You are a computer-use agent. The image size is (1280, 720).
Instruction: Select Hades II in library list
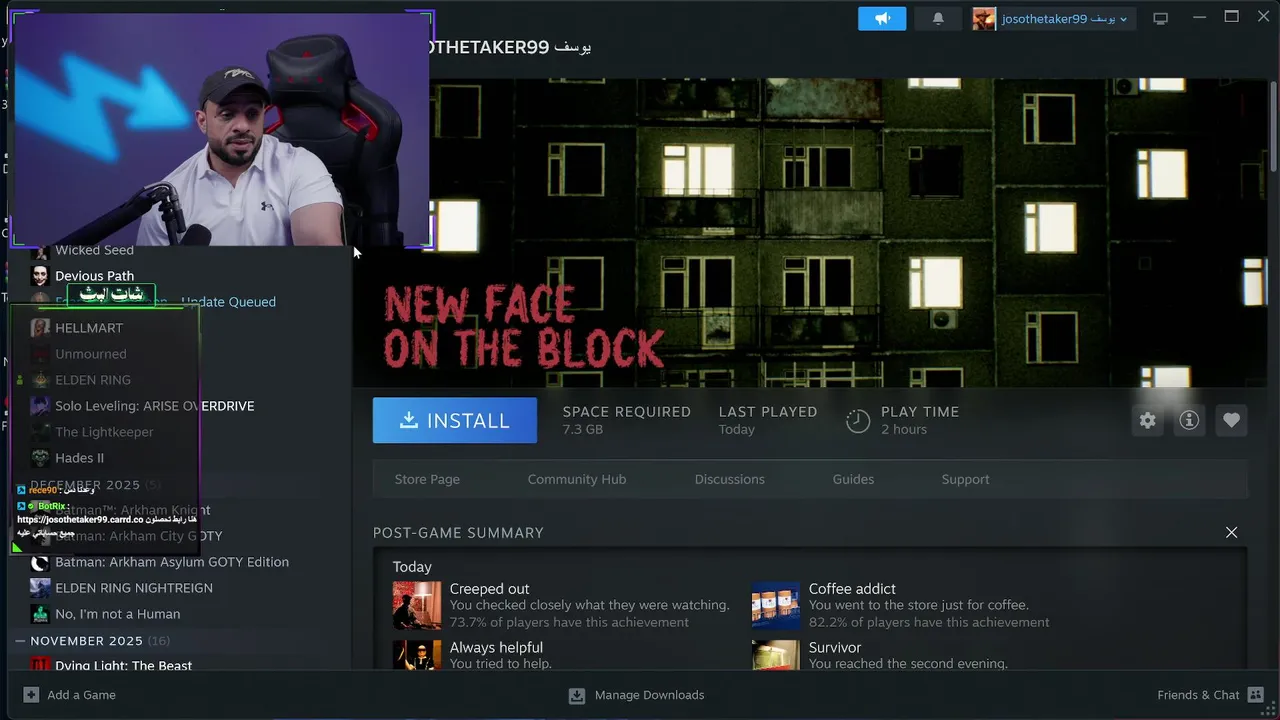pos(80,458)
